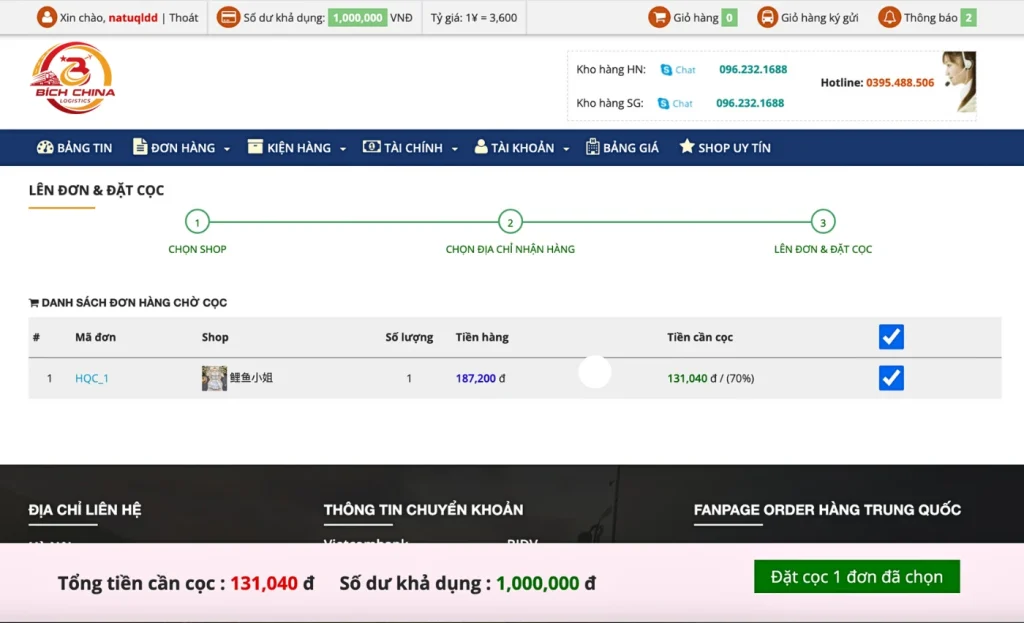Expand the ĐƠN HÀNG dropdown menu

182,148
